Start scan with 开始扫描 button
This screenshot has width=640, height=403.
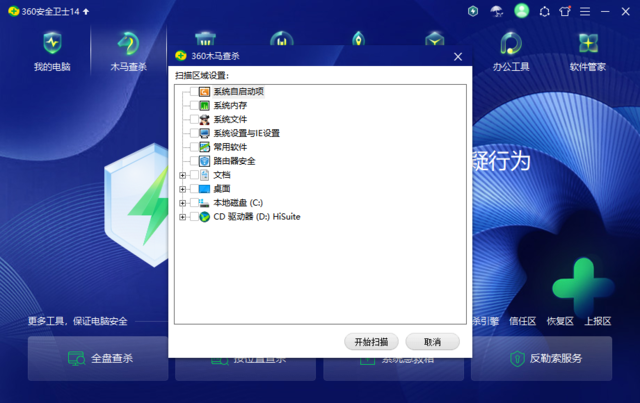[371, 342]
